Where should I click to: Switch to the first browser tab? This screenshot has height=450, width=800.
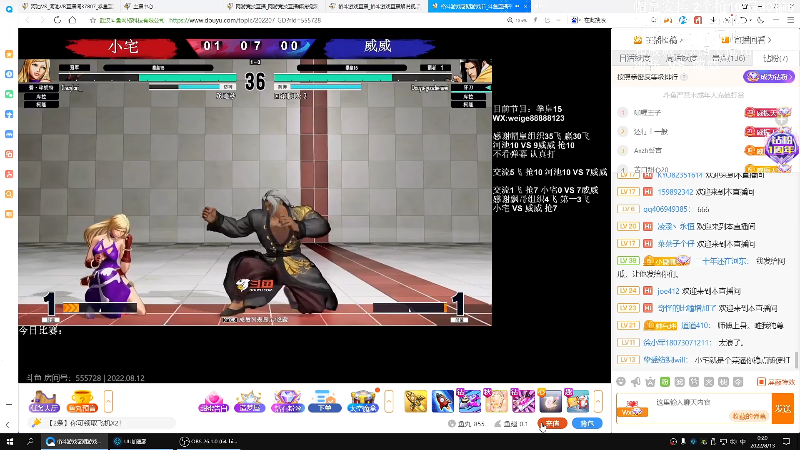click(69, 6)
